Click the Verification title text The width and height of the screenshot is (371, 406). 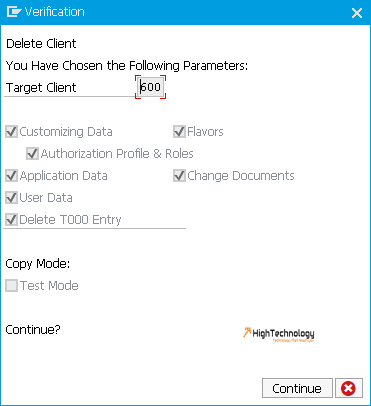pos(55,12)
